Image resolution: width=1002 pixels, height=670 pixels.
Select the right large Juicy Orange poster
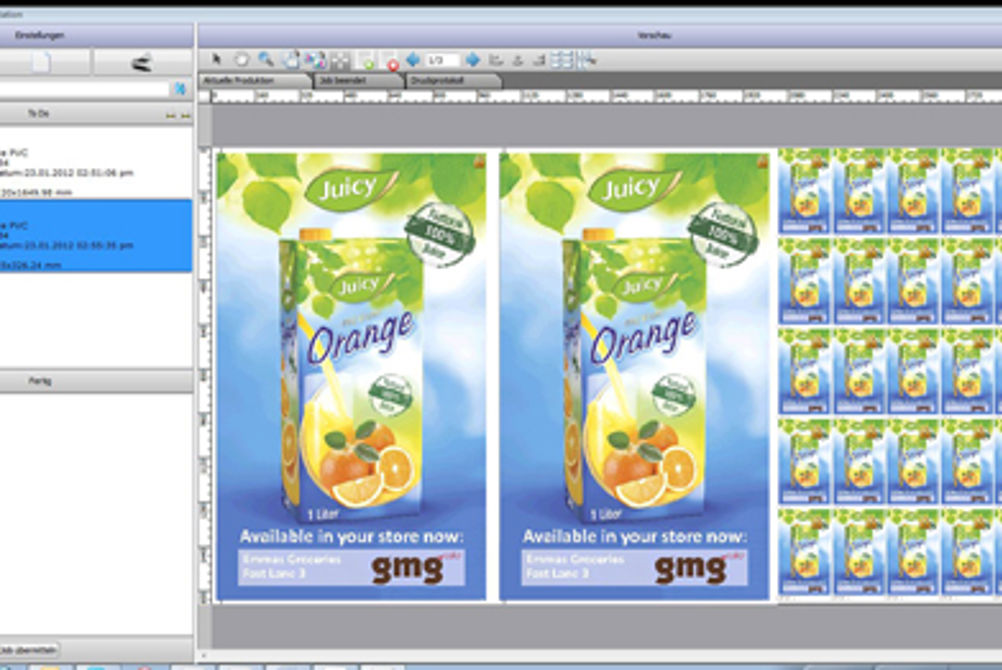(x=635, y=376)
